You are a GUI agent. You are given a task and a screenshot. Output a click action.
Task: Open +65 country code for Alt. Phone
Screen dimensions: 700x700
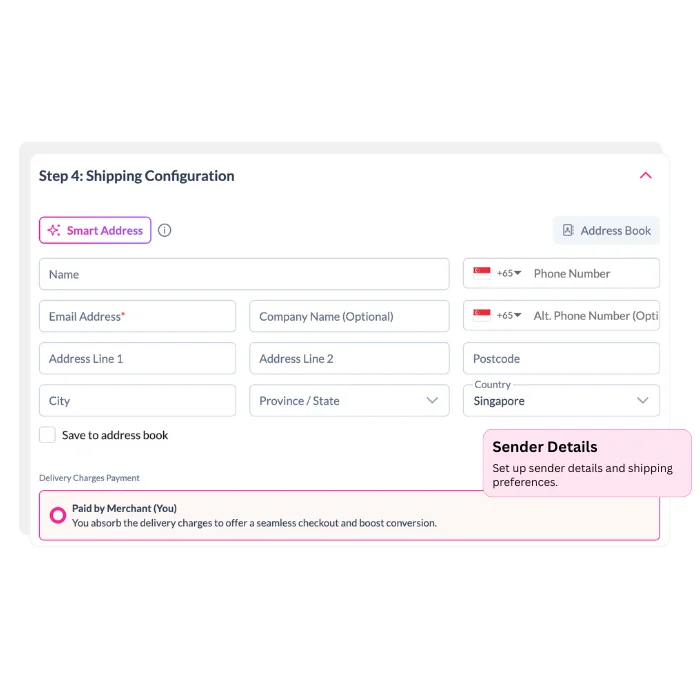tap(509, 315)
